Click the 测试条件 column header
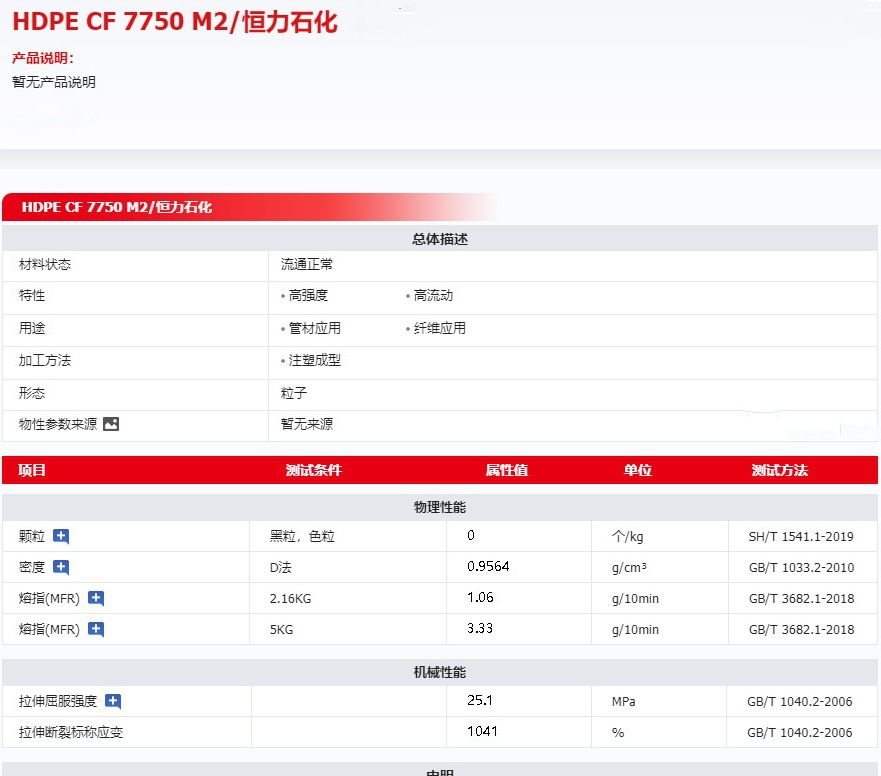The width and height of the screenshot is (881, 776). (314, 470)
